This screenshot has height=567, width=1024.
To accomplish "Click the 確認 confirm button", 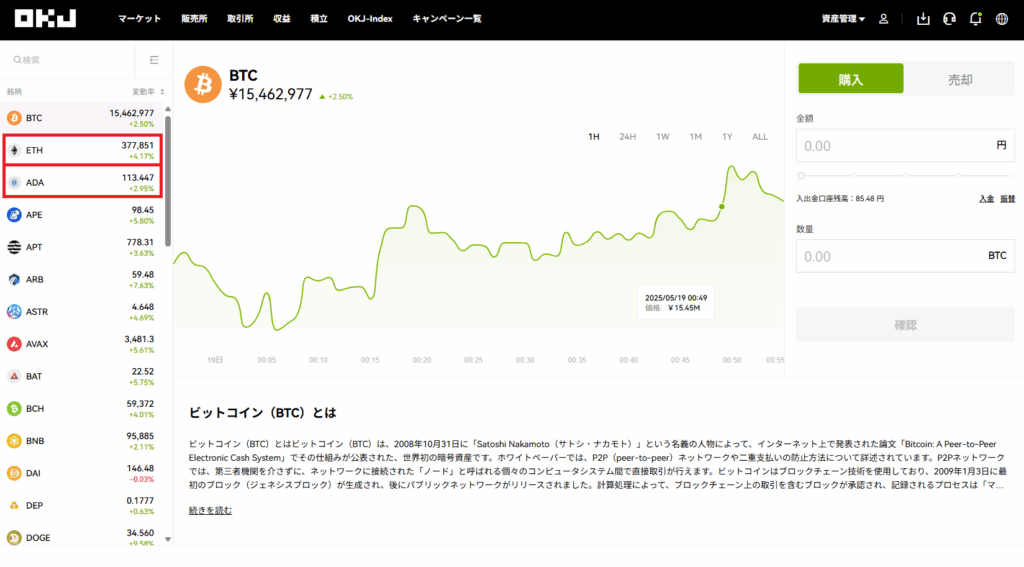I will 905,325.
